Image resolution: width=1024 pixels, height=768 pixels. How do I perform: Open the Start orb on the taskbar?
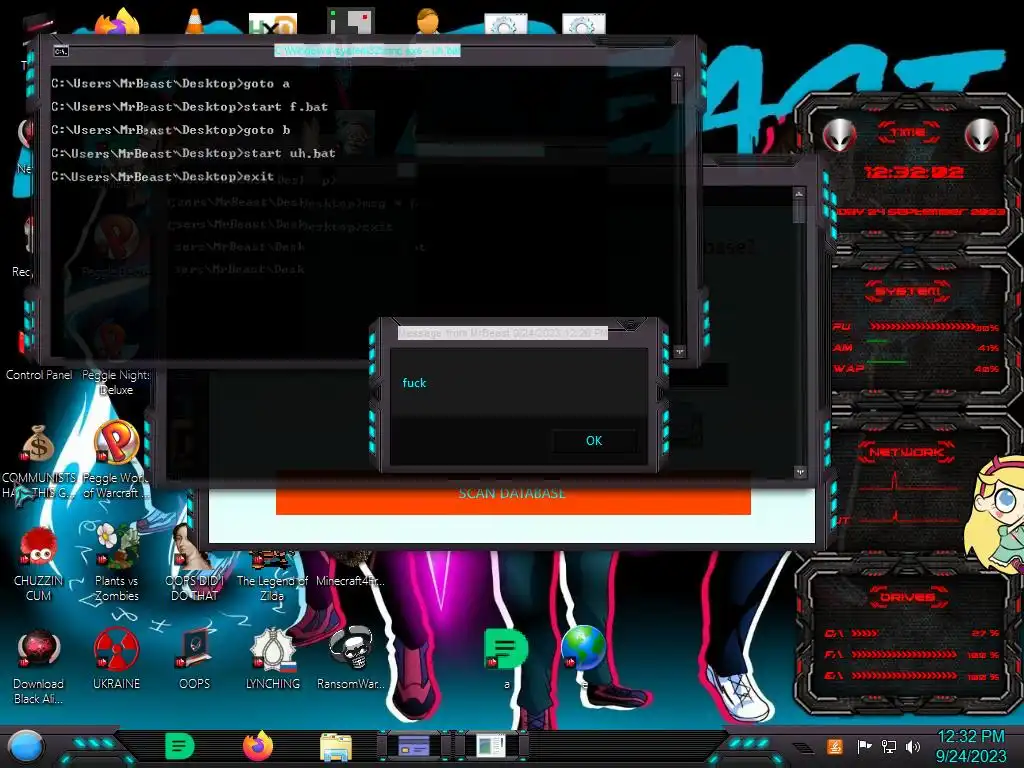[x=26, y=746]
